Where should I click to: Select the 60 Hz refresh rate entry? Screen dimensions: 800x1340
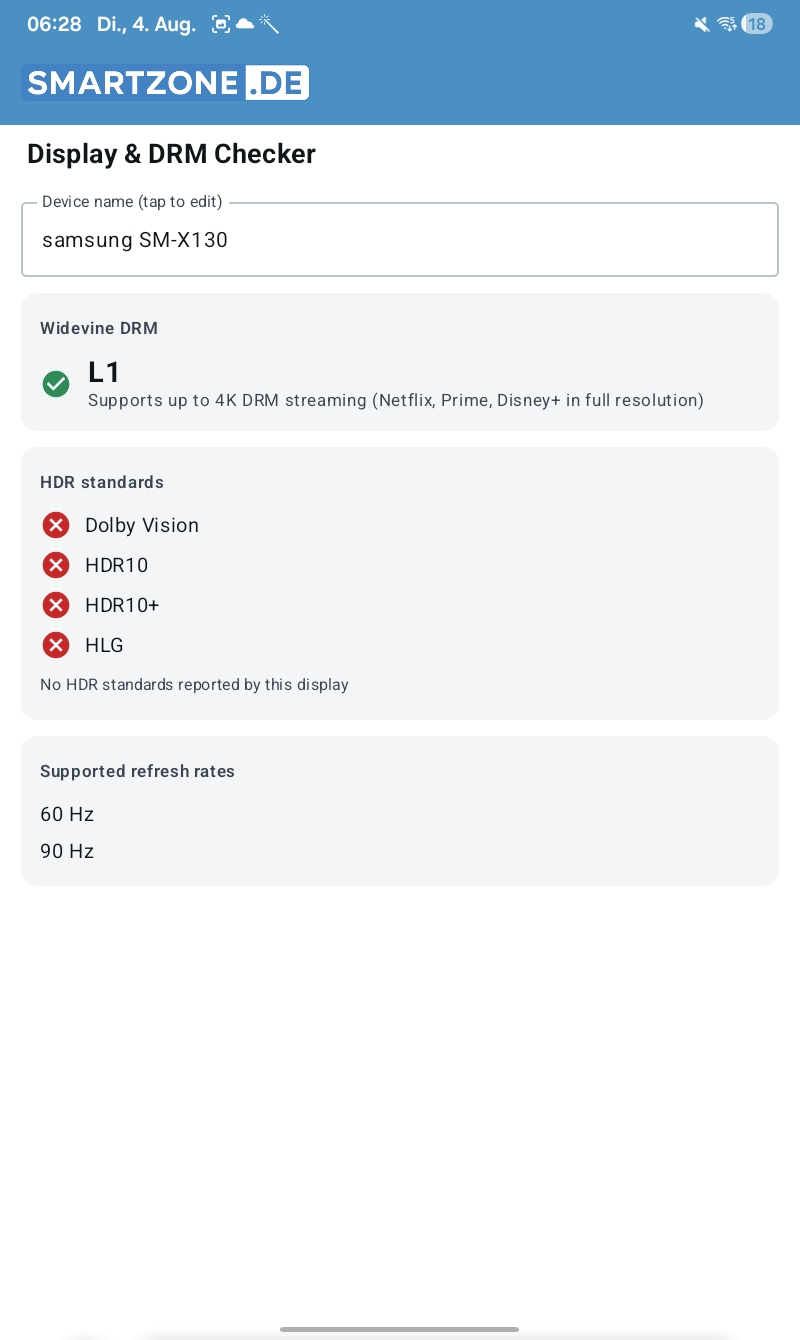click(67, 814)
